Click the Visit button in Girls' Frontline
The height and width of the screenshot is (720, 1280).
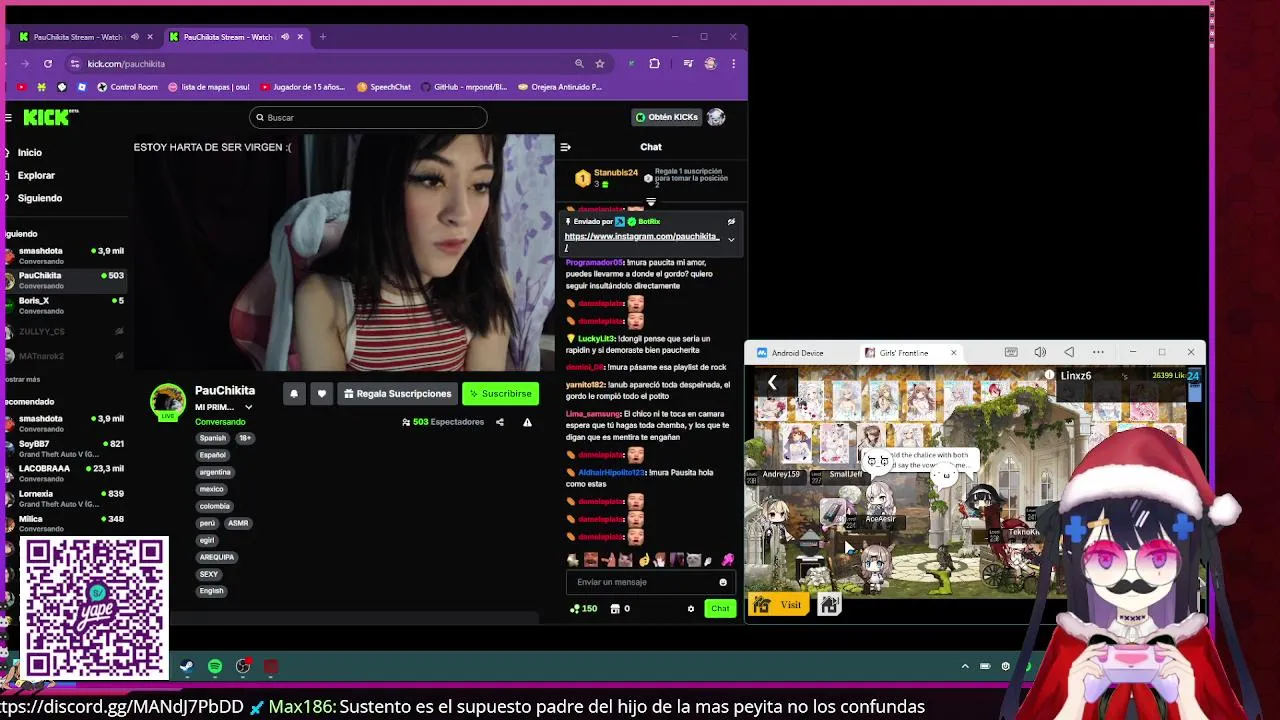tap(780, 605)
